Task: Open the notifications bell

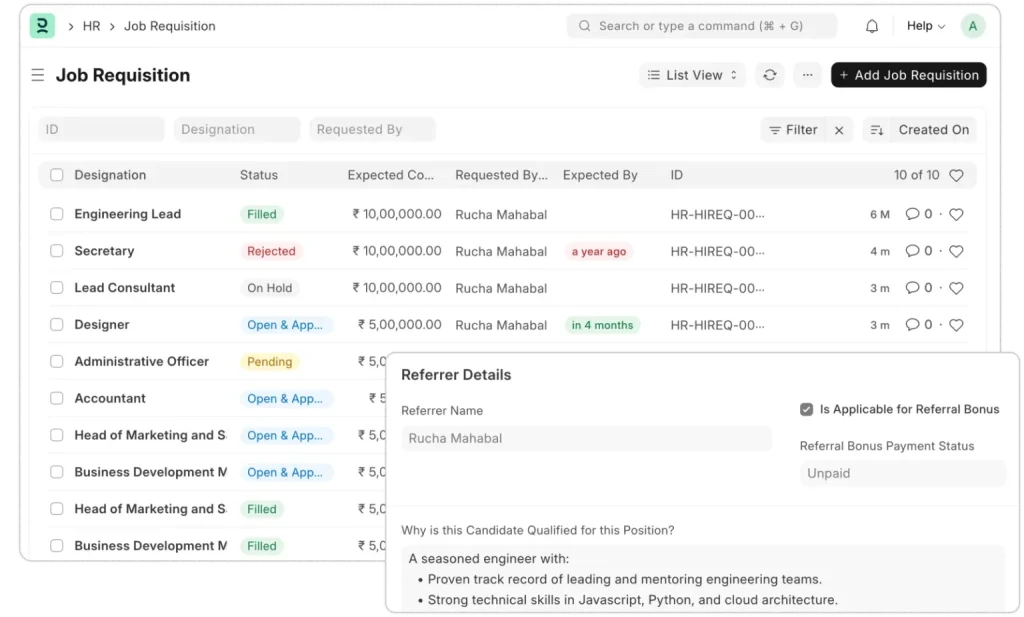Action: (872, 26)
